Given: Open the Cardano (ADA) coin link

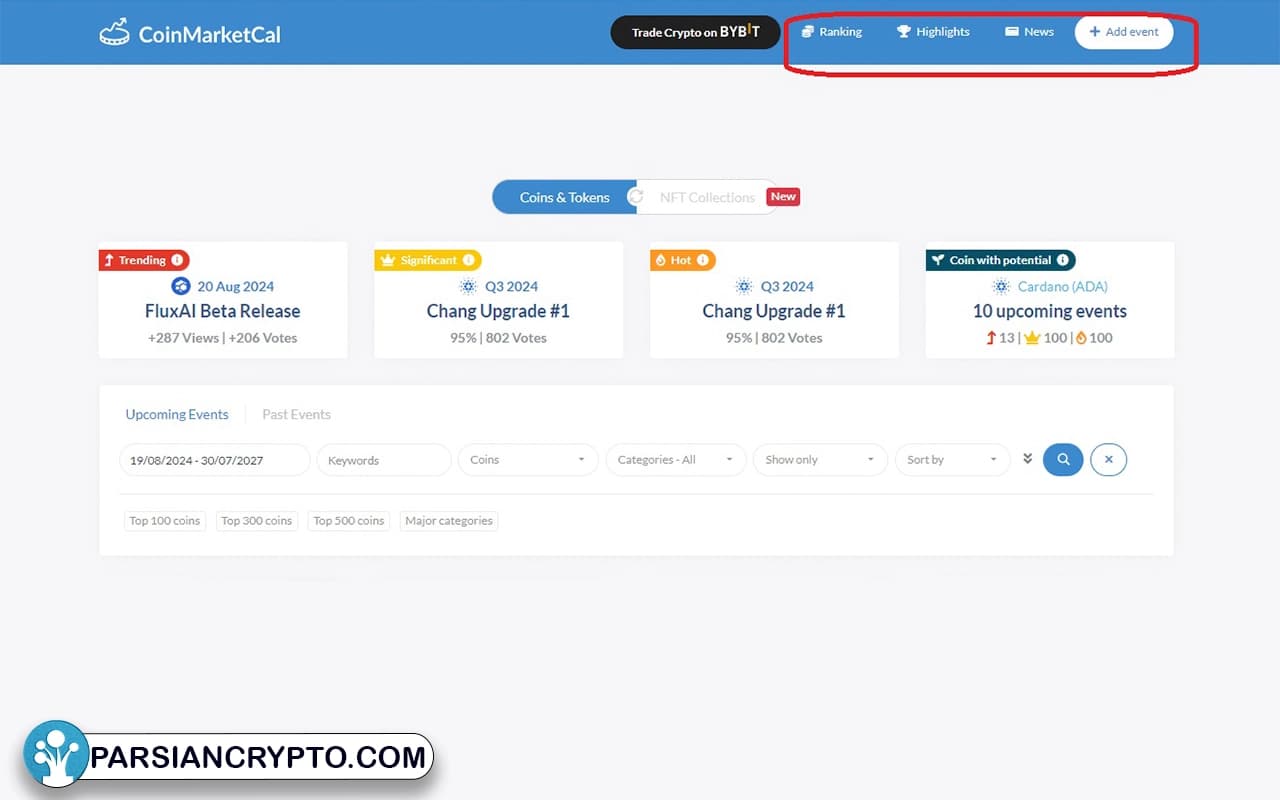Looking at the screenshot, I should click(x=1061, y=286).
